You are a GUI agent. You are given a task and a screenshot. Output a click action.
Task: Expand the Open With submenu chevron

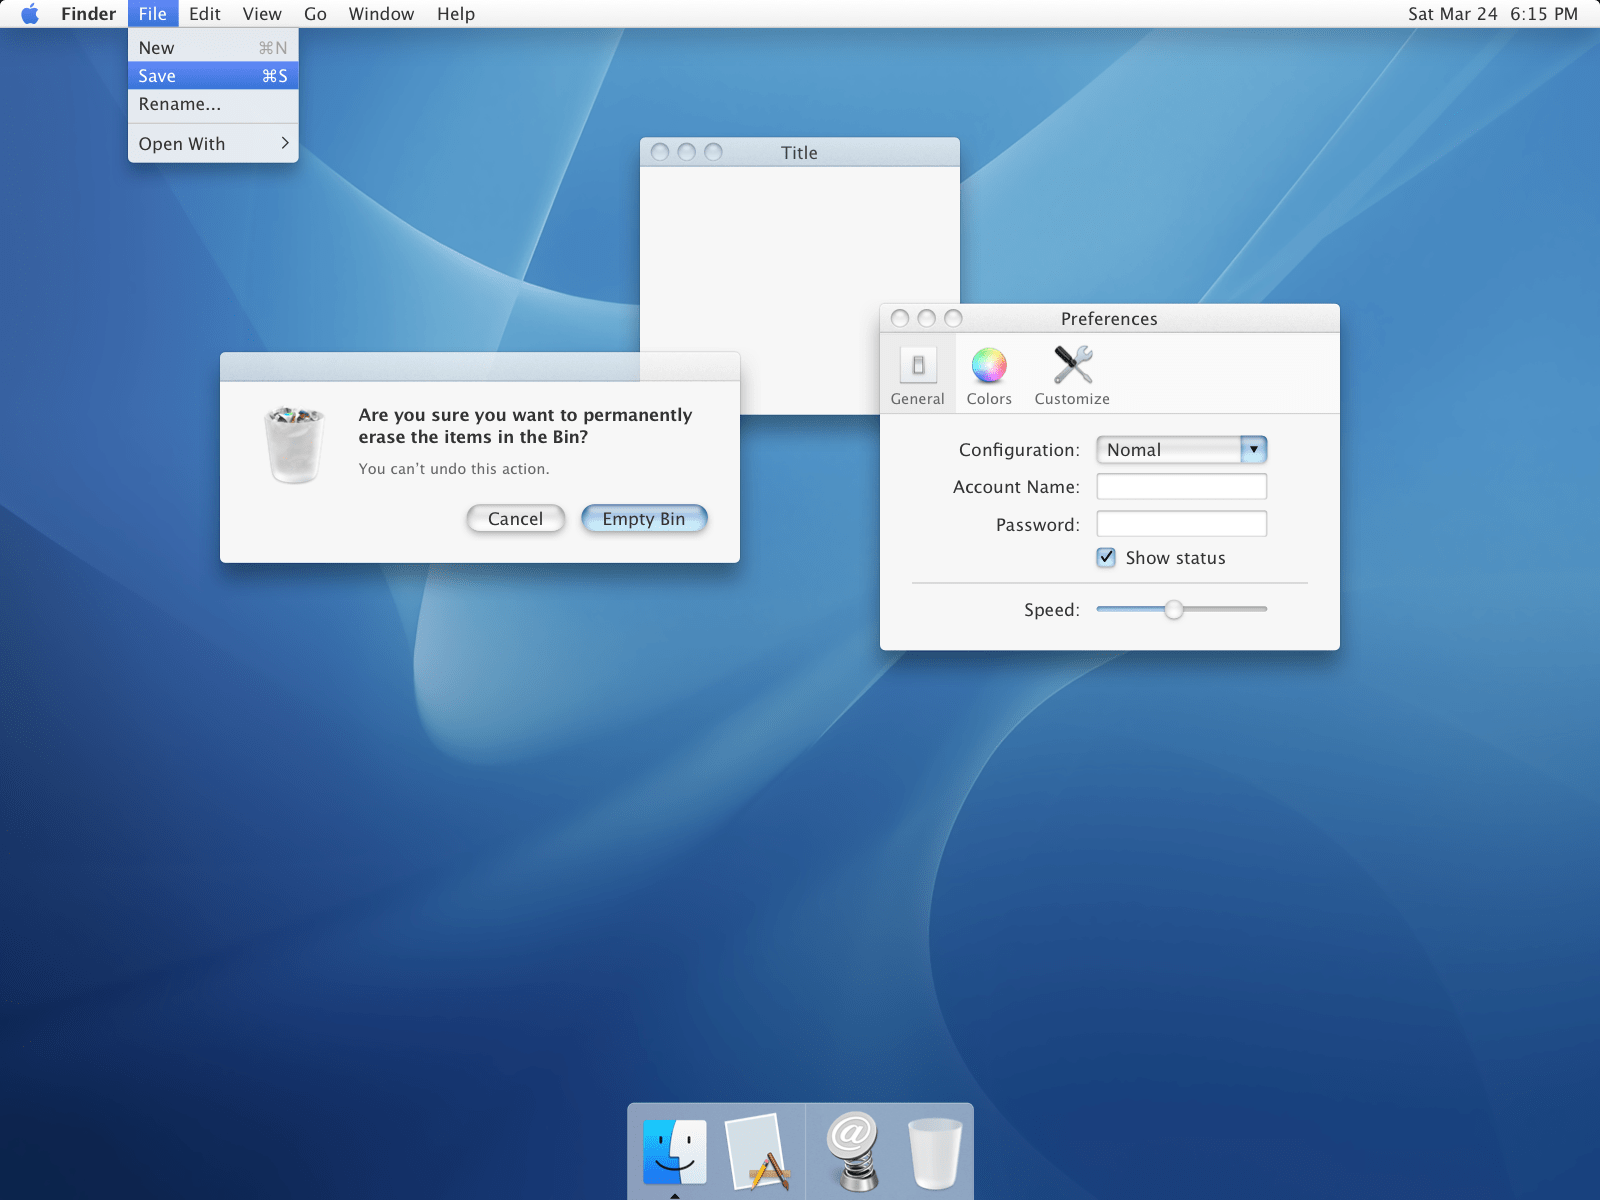tap(284, 143)
